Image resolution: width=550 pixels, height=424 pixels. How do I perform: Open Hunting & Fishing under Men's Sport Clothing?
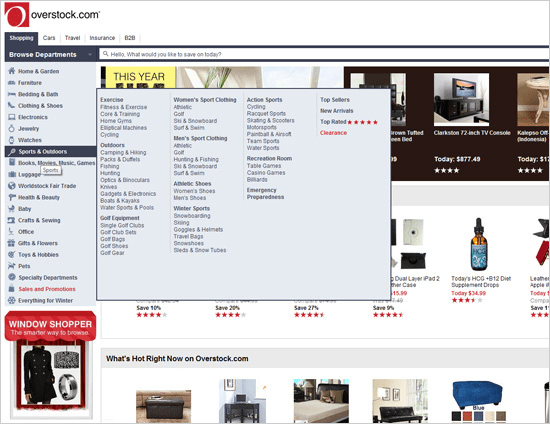[x=196, y=159]
